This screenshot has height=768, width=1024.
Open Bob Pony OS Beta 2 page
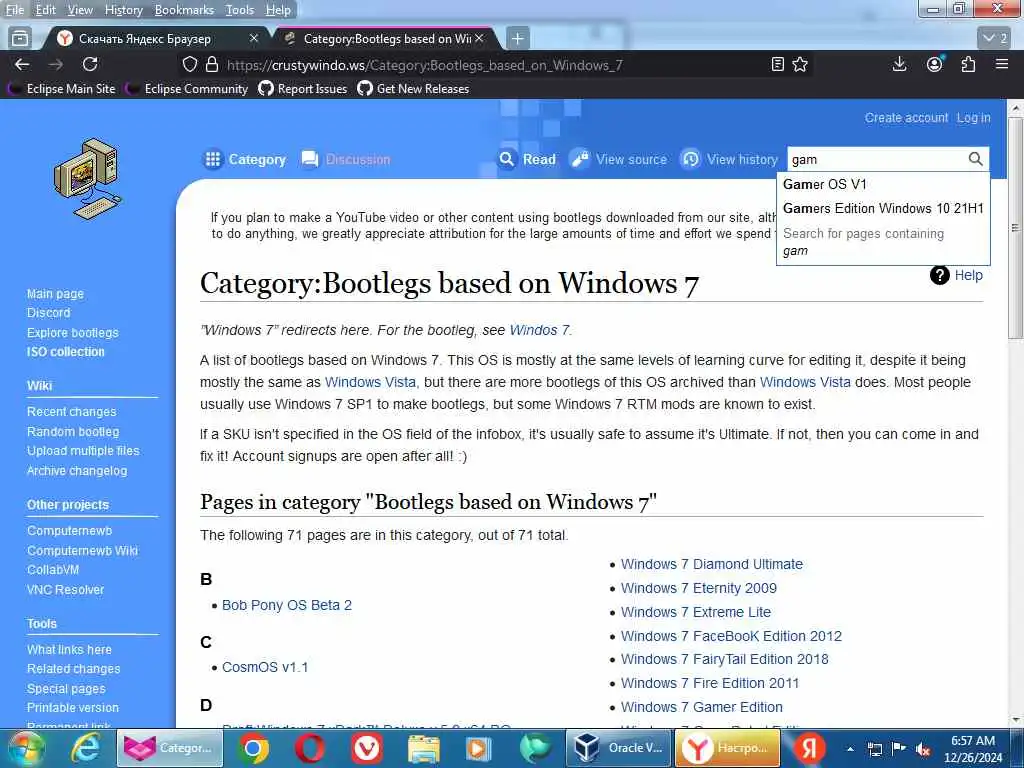[287, 605]
